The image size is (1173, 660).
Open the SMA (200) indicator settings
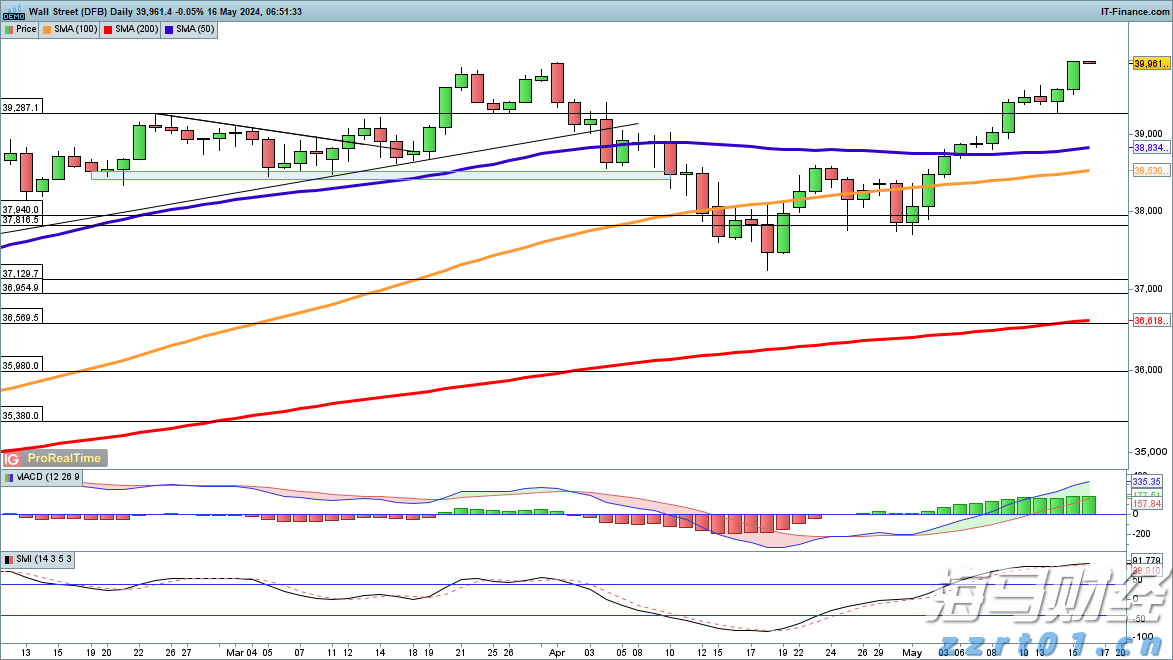[137, 29]
